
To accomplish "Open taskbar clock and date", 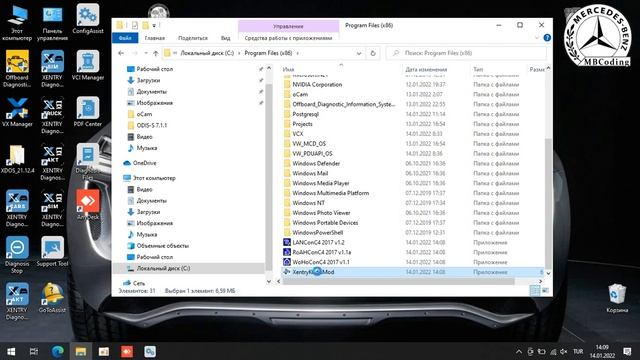I will tap(602, 351).
